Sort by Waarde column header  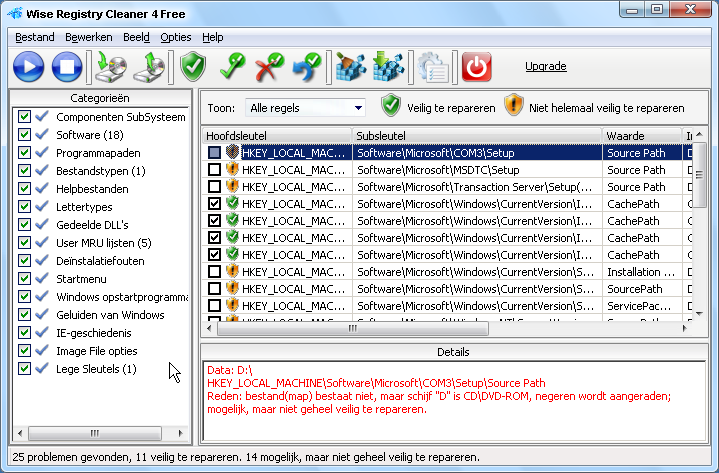pos(642,136)
